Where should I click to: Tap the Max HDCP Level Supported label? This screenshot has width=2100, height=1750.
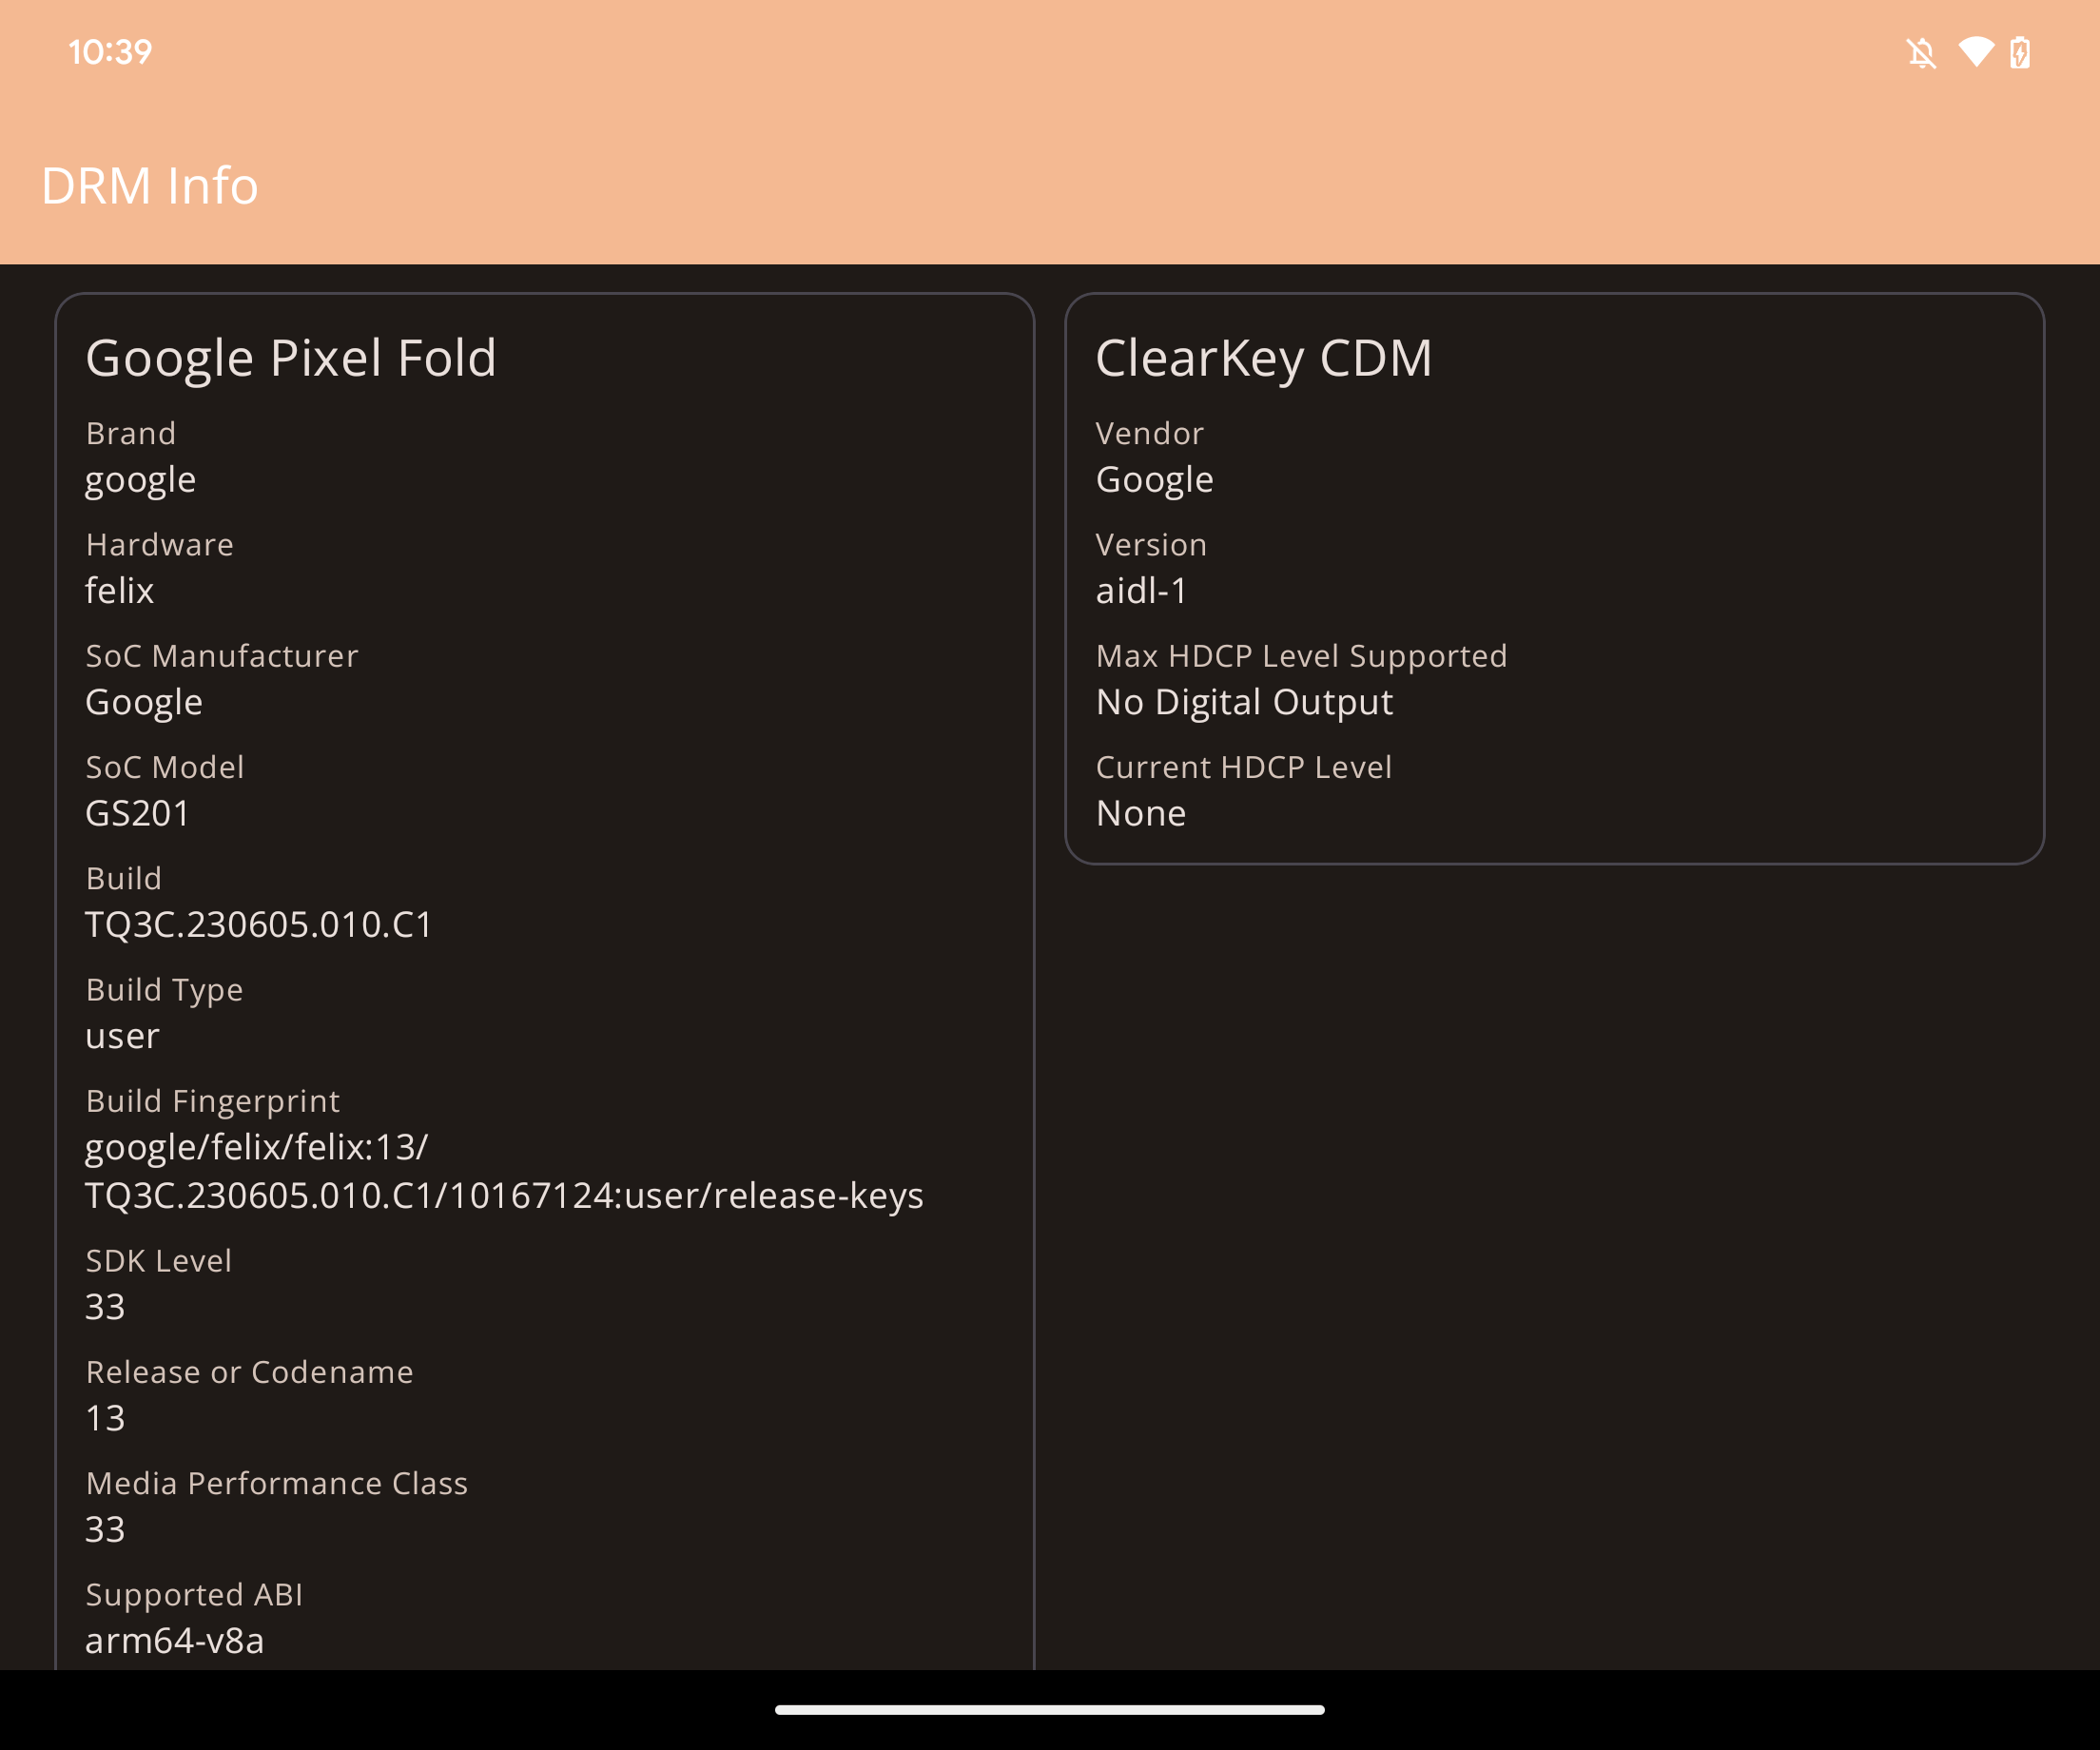click(1301, 656)
